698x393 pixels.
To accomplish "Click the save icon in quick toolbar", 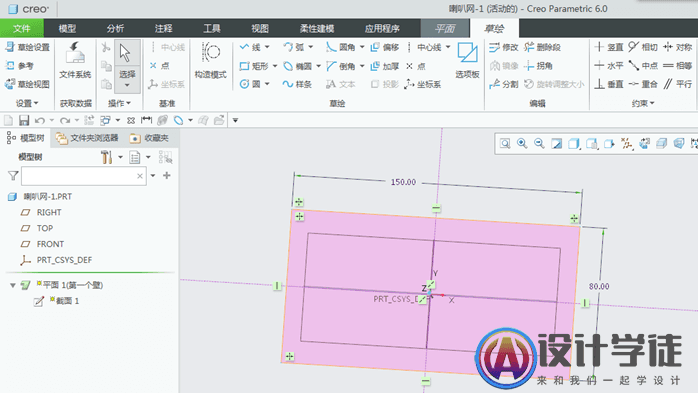I will click(24, 120).
